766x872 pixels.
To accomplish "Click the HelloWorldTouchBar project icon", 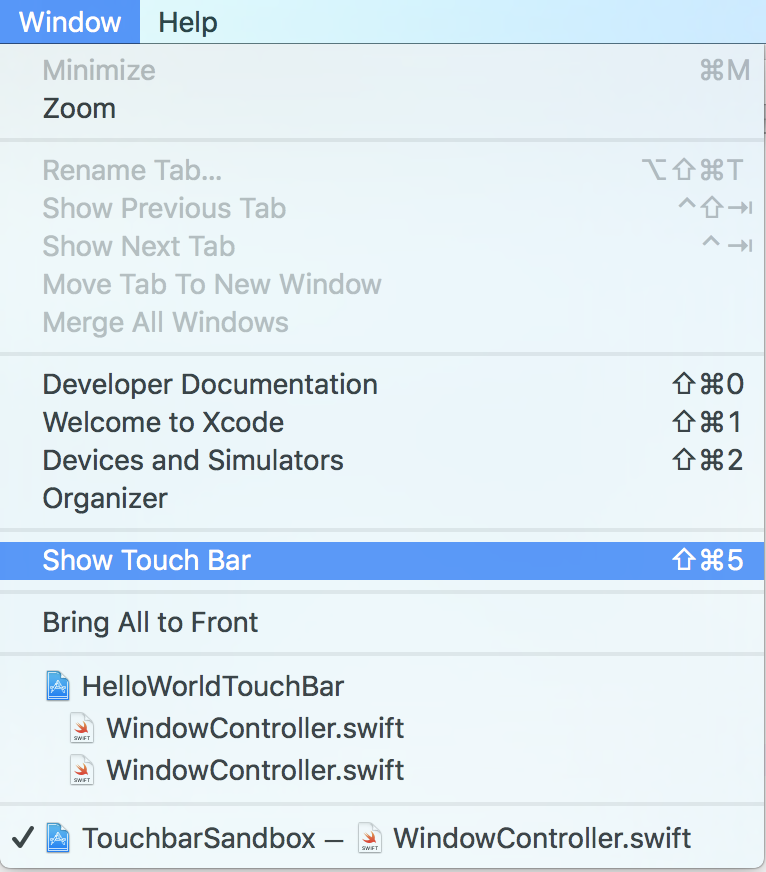I will click(58, 686).
